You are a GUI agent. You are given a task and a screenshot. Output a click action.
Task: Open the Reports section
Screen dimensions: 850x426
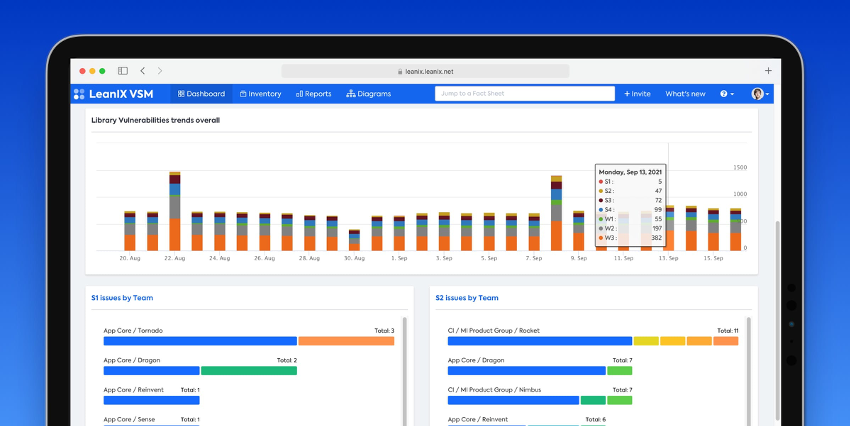(314, 94)
